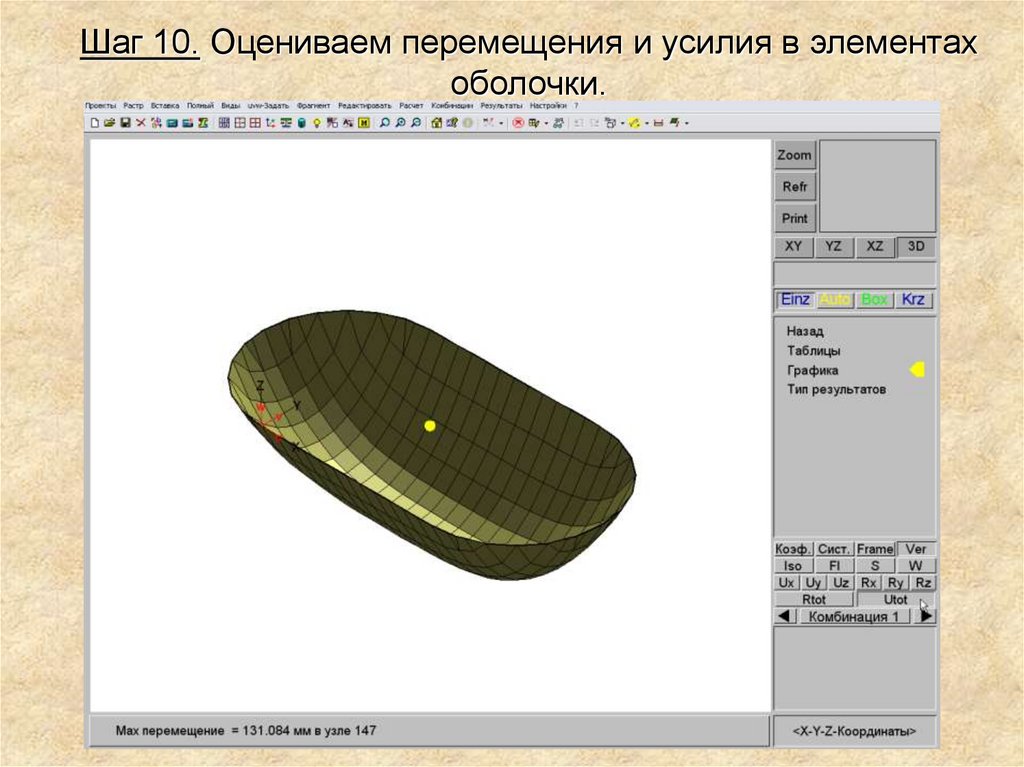Image resolution: width=1024 pixels, height=767 pixels.
Task: Open the Результаты menu
Action: 501,105
